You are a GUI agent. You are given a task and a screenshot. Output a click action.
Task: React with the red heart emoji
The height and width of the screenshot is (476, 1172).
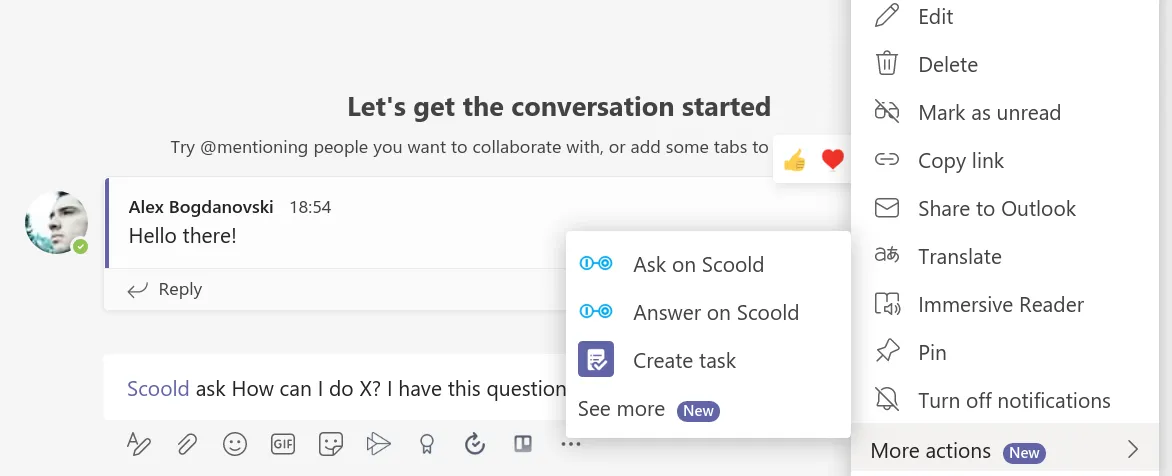(x=832, y=160)
